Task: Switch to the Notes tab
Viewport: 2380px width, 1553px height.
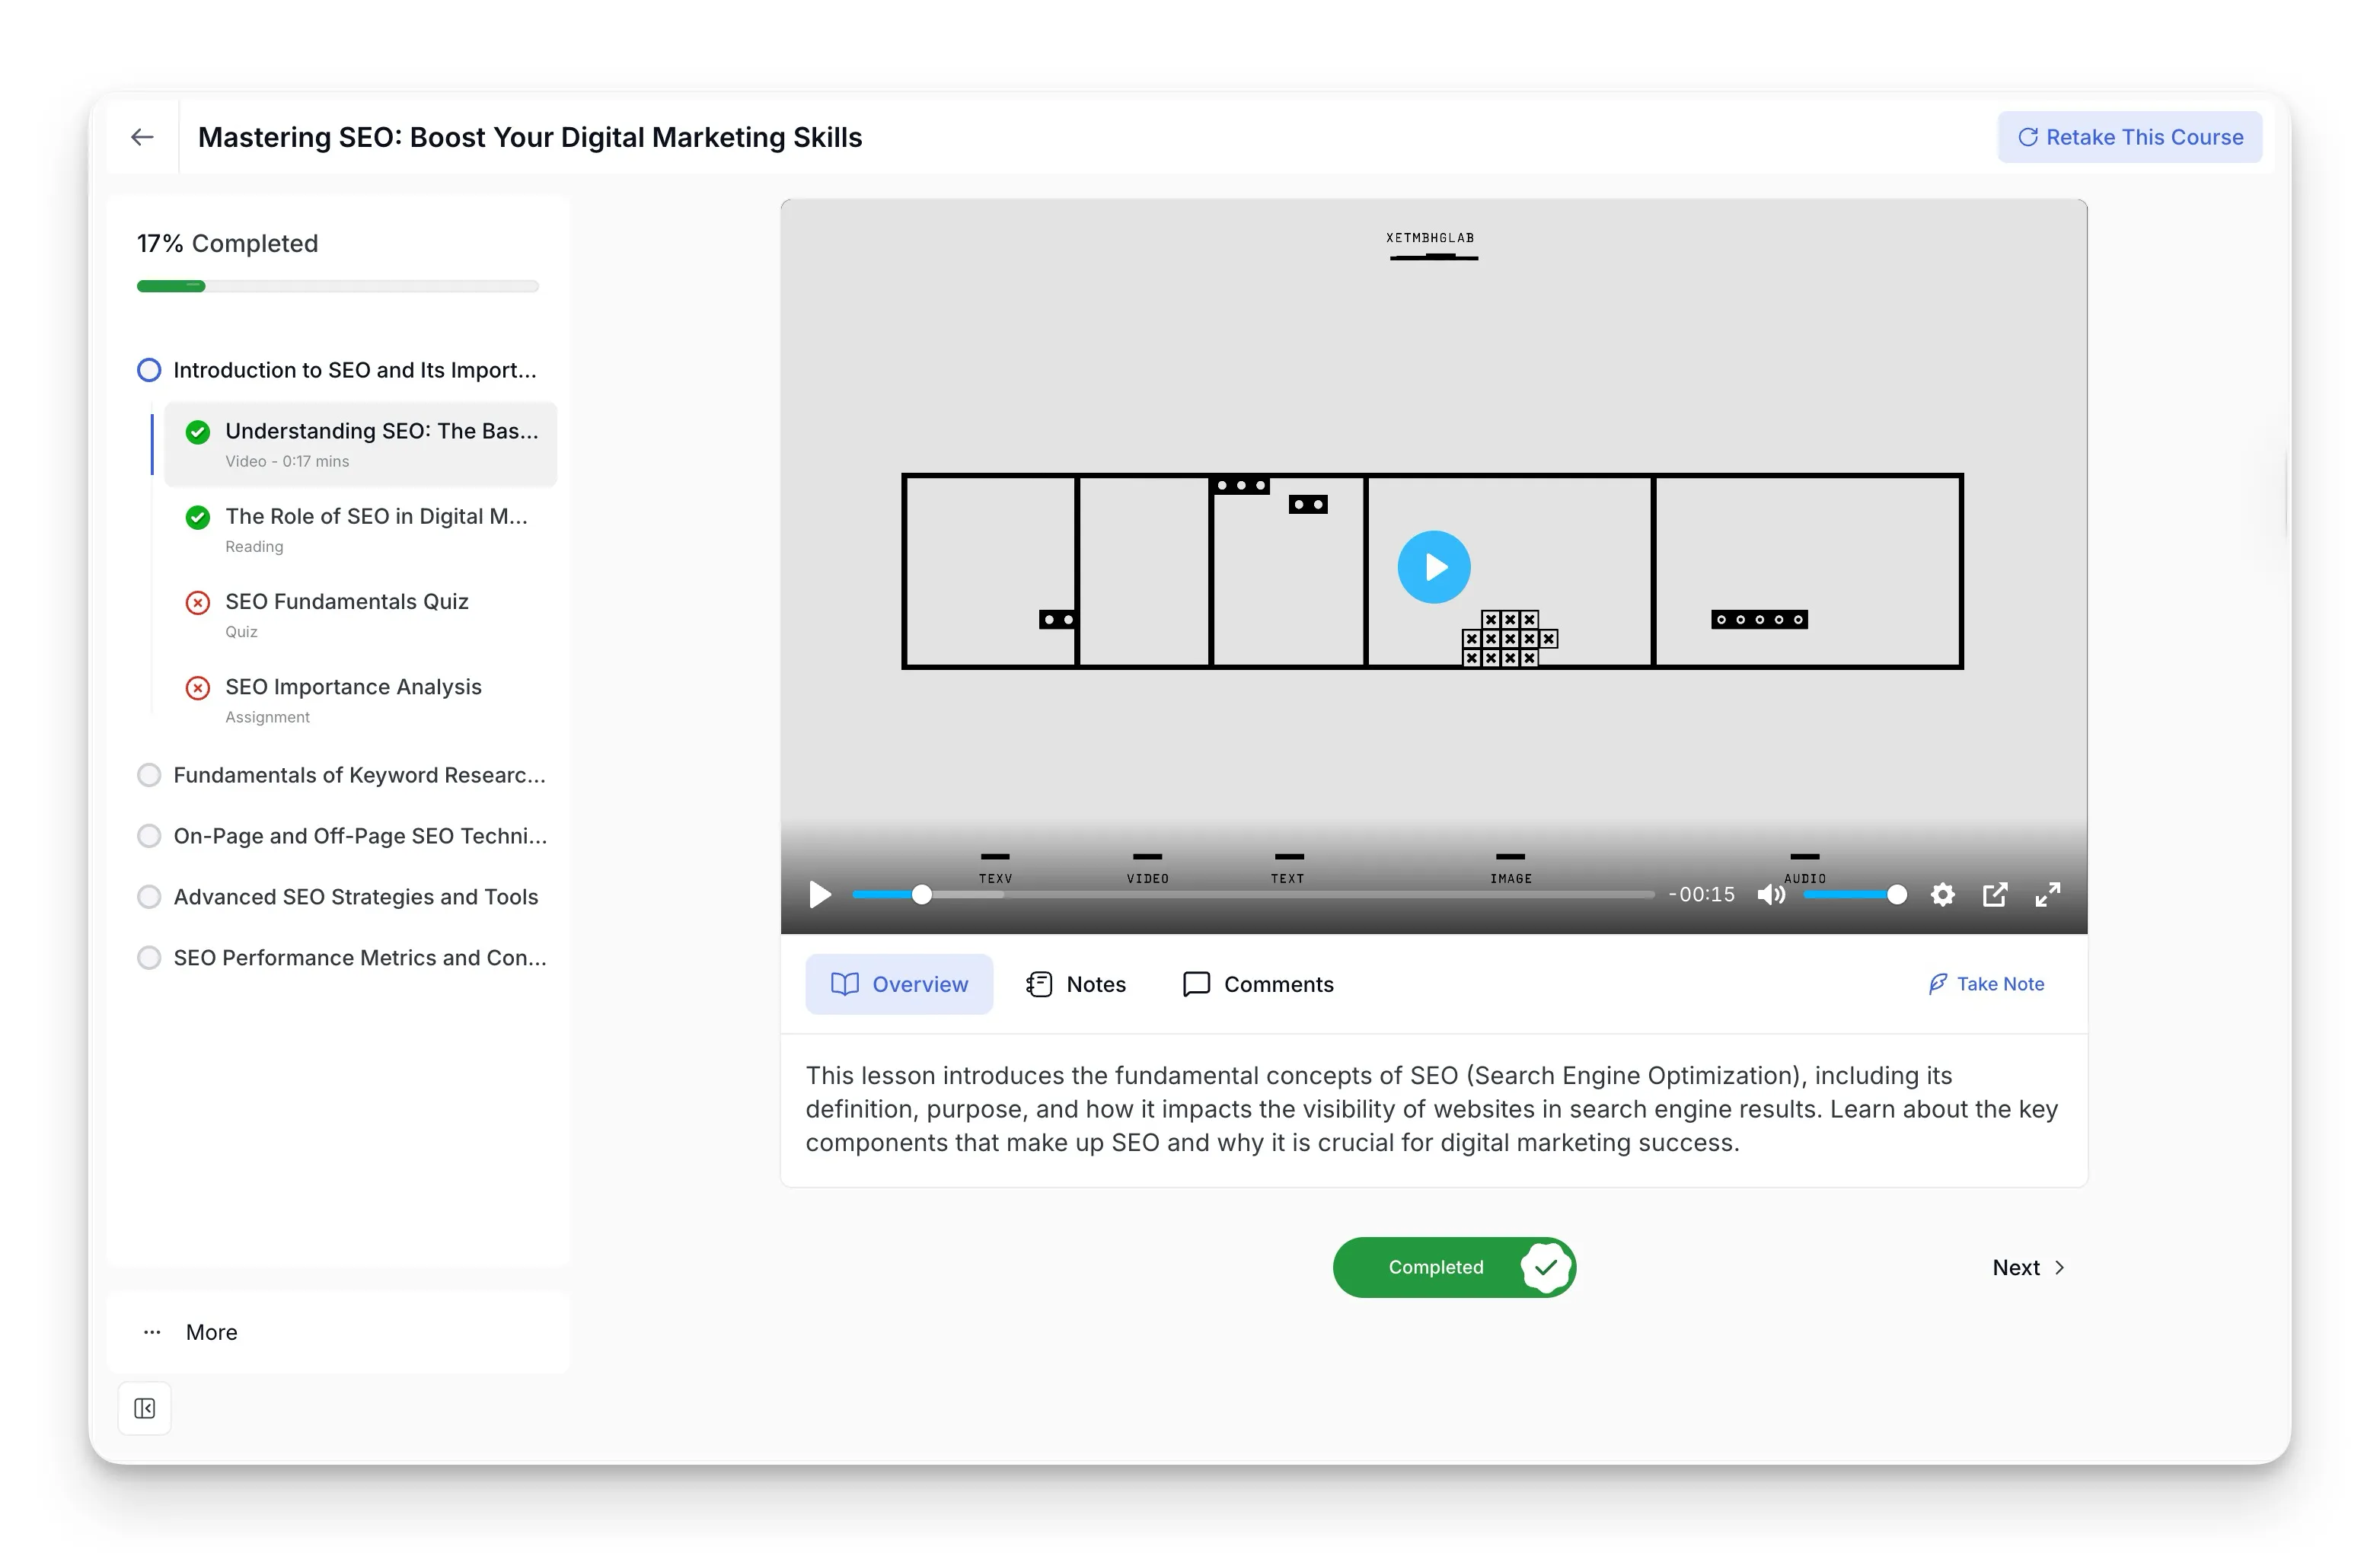Action: (1077, 984)
